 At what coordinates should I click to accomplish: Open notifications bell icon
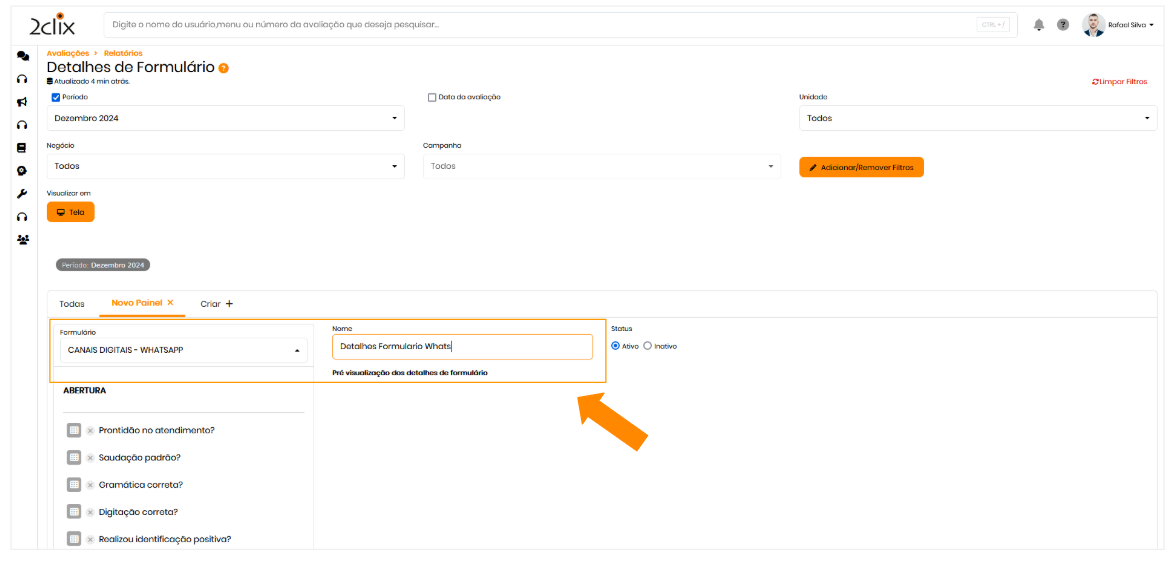pyautogui.click(x=1039, y=25)
